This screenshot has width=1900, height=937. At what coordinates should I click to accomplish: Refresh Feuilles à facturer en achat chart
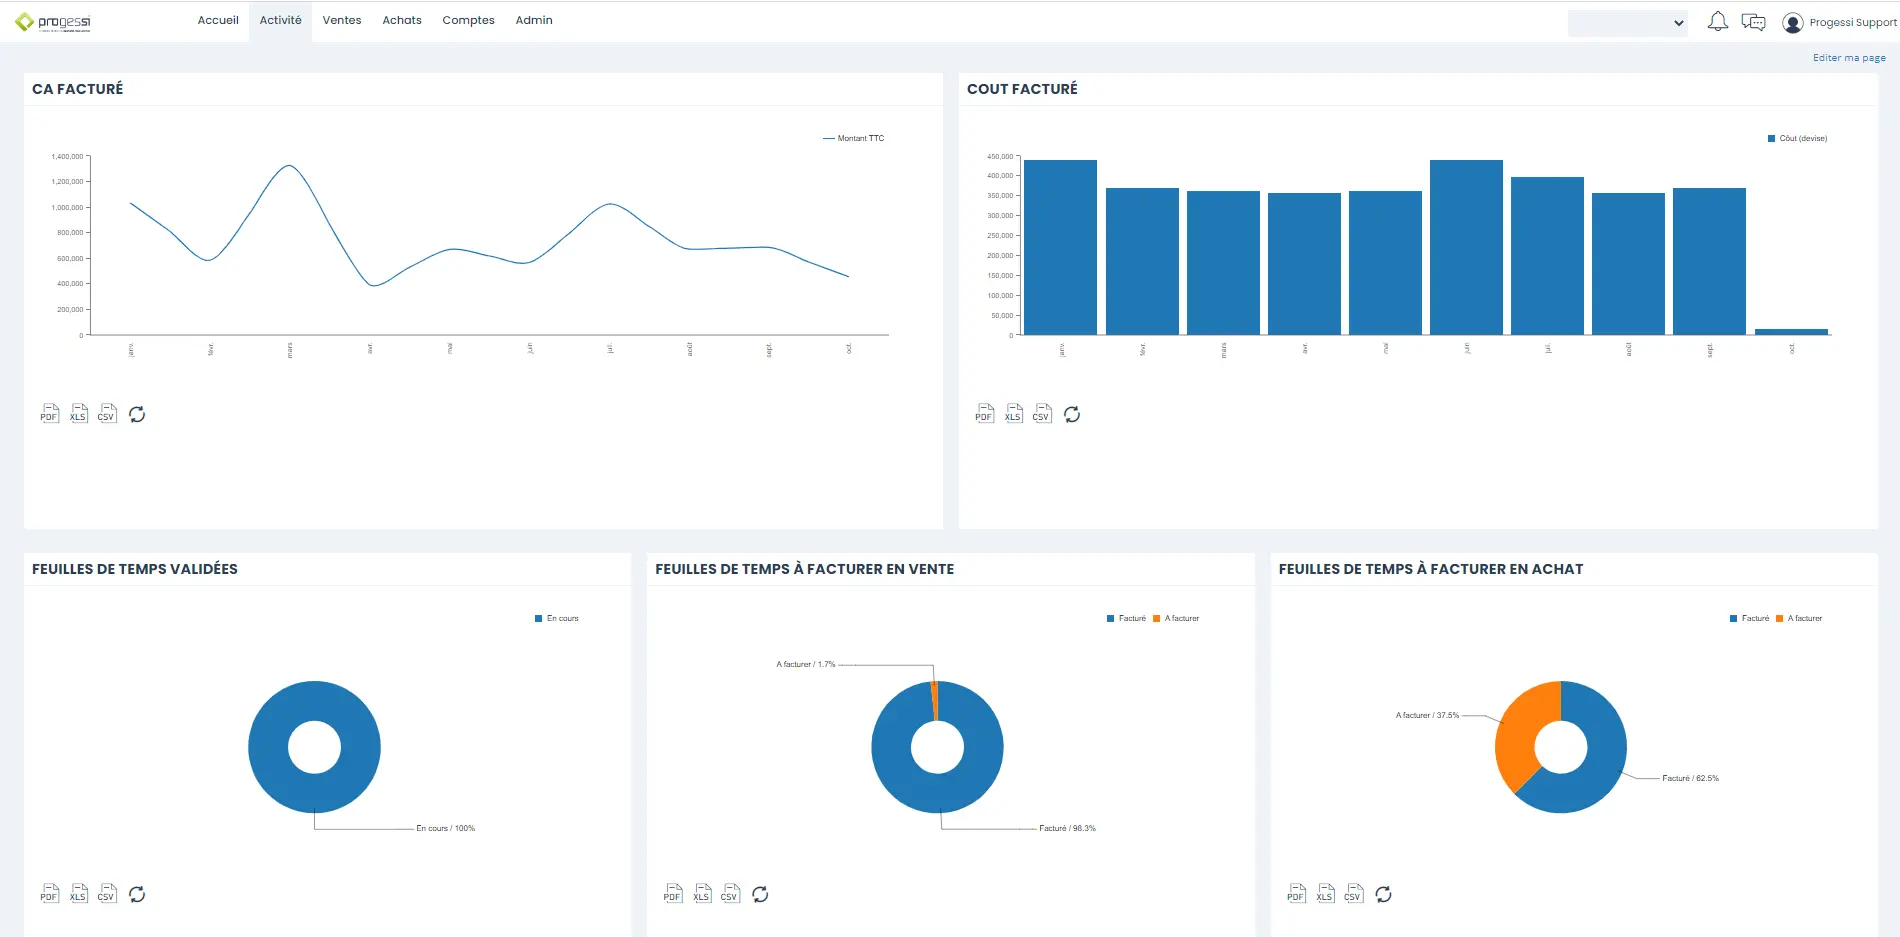pyautogui.click(x=1383, y=894)
